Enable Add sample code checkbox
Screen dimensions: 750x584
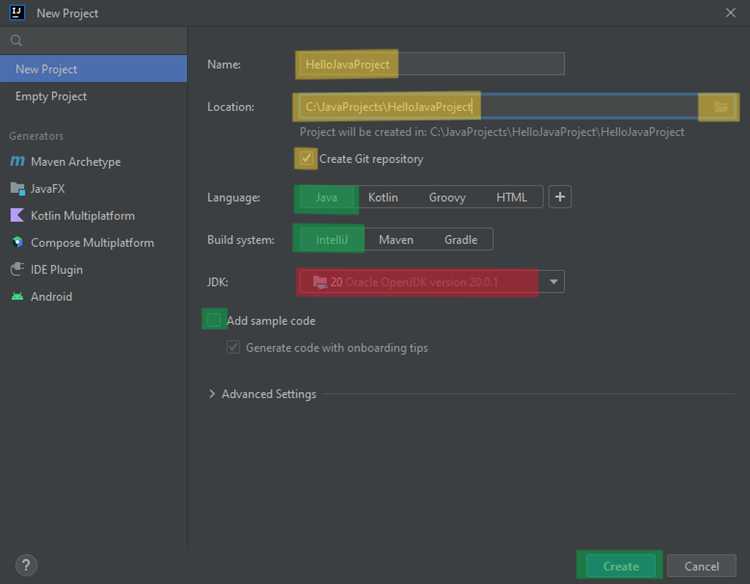213,321
